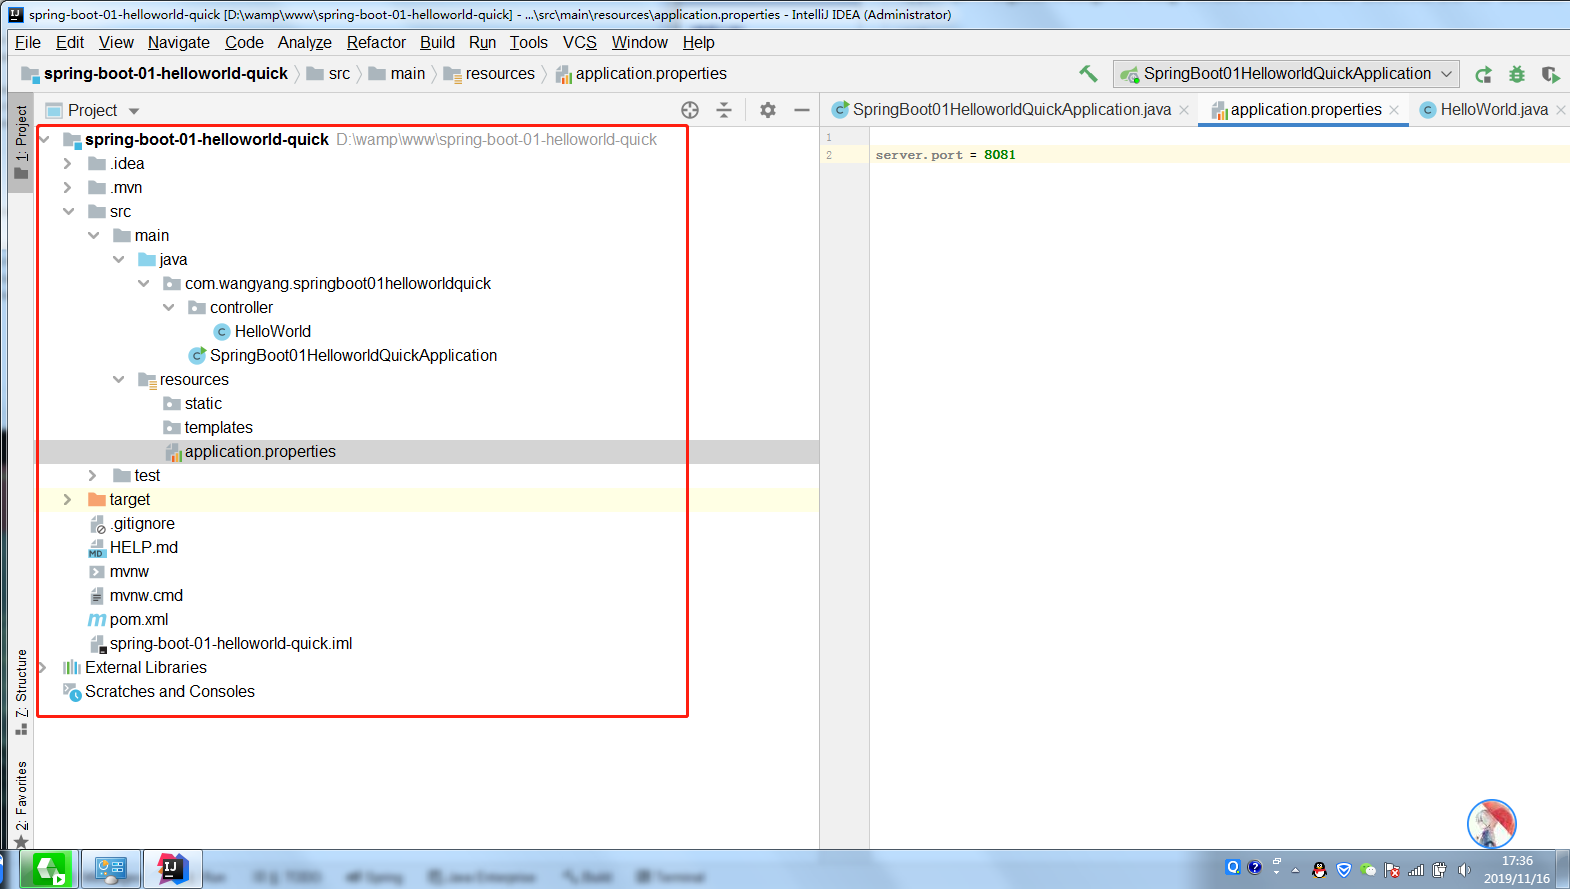Select SpringBoot01HelloworldQuickApplication class in the tree

point(353,356)
